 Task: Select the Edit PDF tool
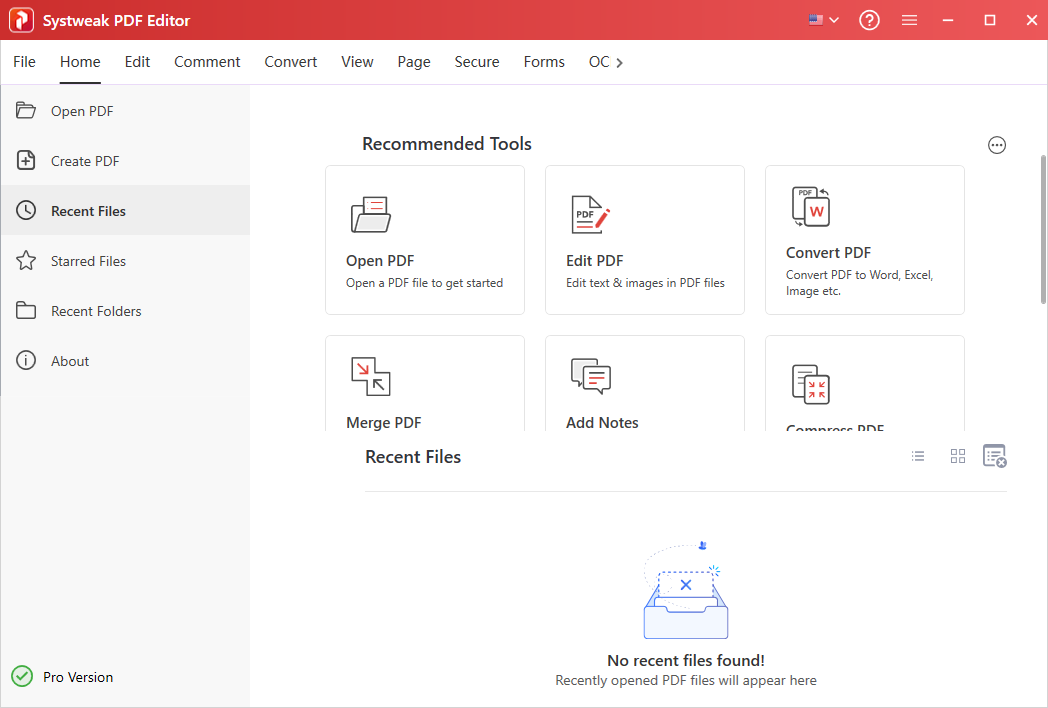pos(644,240)
